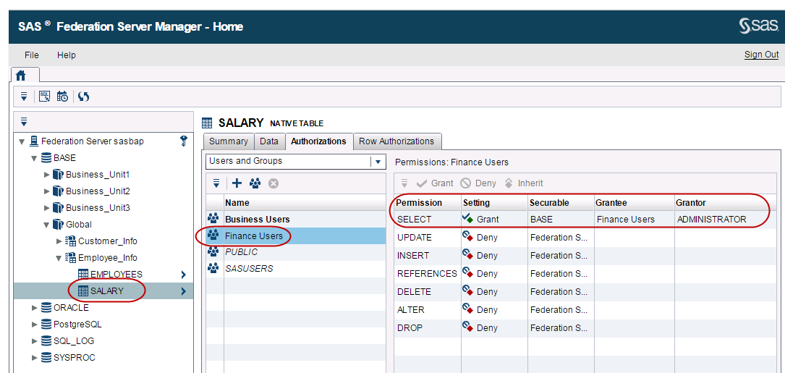The image size is (796, 384).
Task: Open the main toolbar action menu
Action: pyautogui.click(x=24, y=96)
